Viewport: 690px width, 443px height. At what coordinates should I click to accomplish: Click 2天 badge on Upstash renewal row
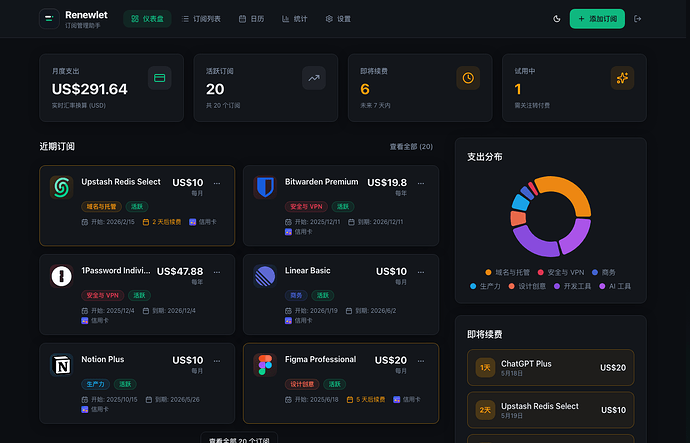coord(485,410)
